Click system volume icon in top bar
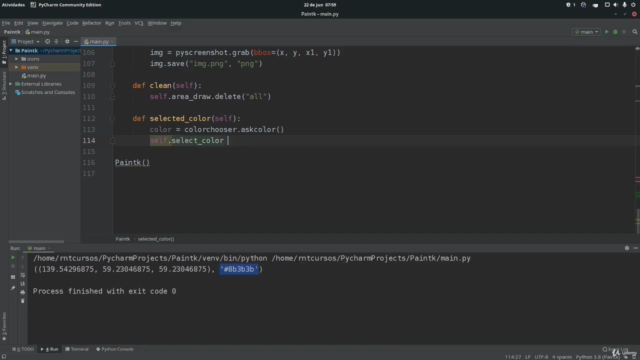The image size is (640, 360). pyautogui.click(x=616, y=5)
